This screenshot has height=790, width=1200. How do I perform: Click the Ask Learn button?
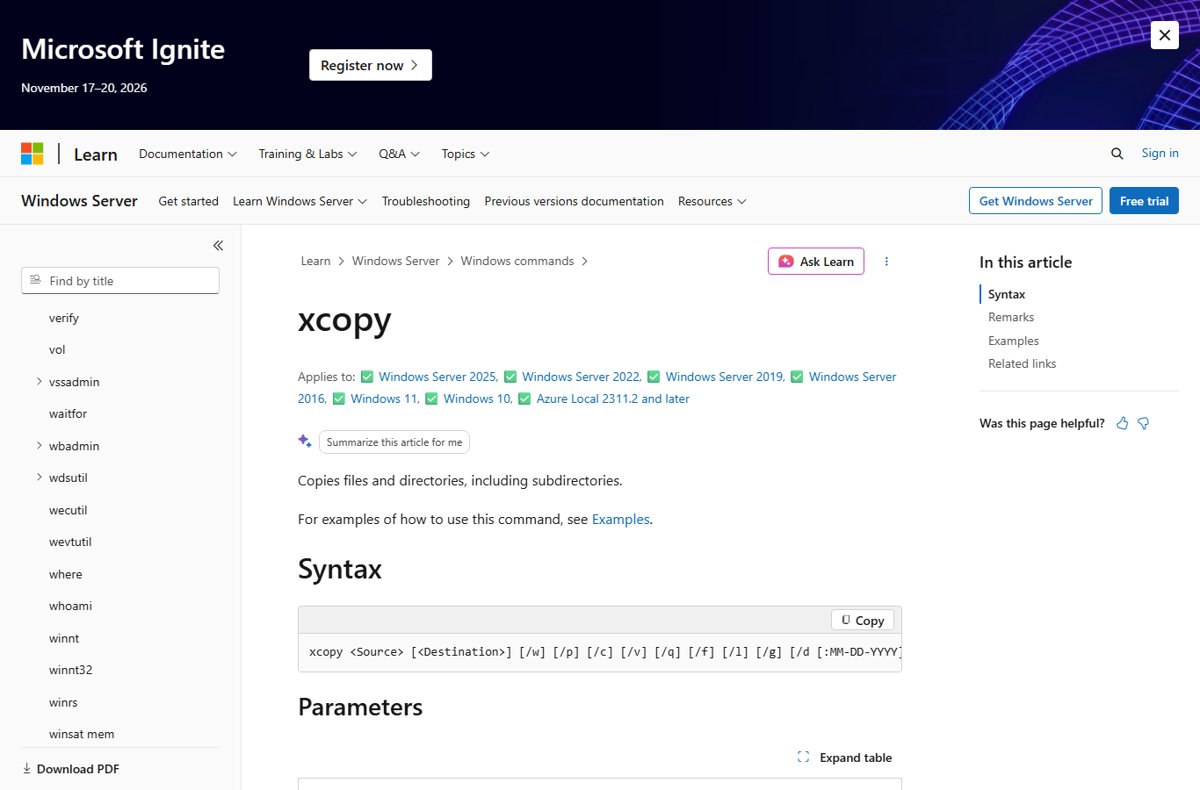(x=816, y=261)
